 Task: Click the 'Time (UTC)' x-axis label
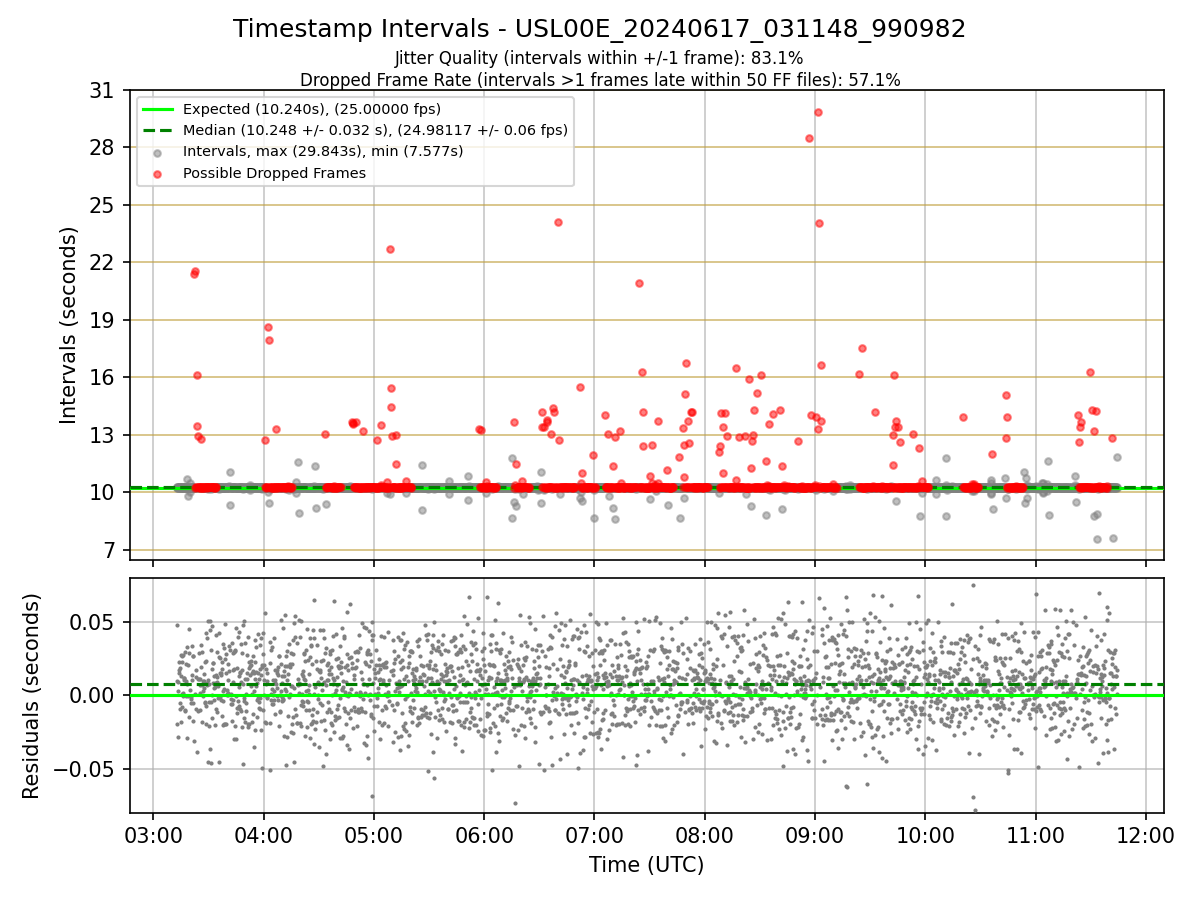646,865
